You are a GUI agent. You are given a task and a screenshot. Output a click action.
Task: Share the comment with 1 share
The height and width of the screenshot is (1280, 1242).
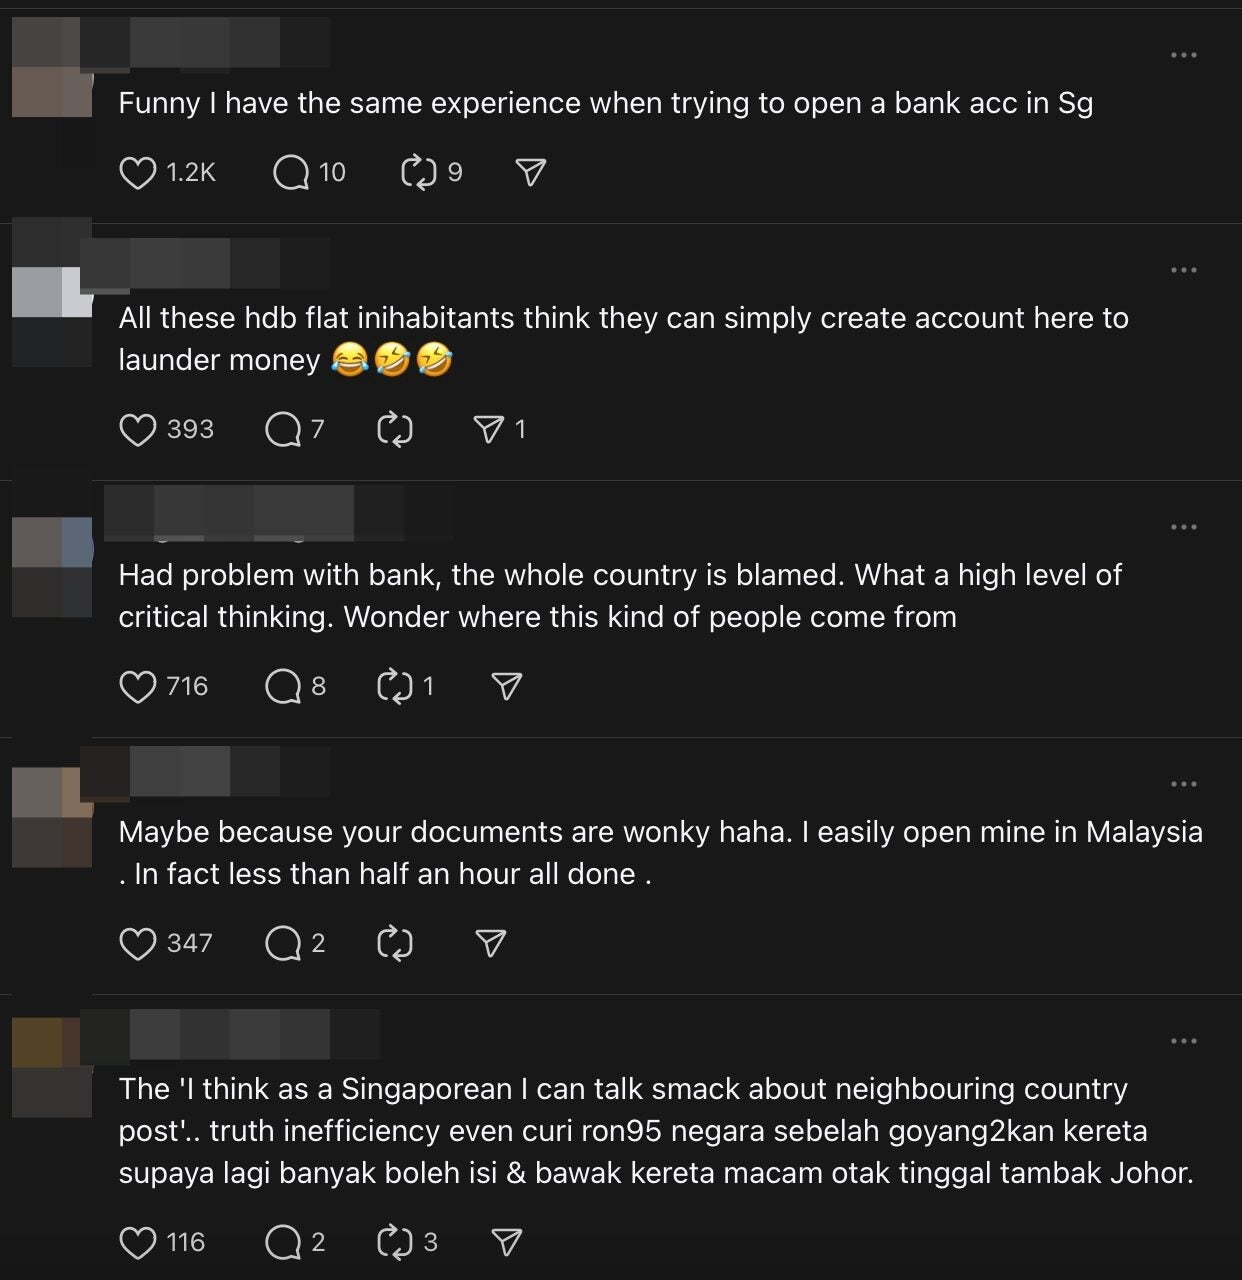488,430
